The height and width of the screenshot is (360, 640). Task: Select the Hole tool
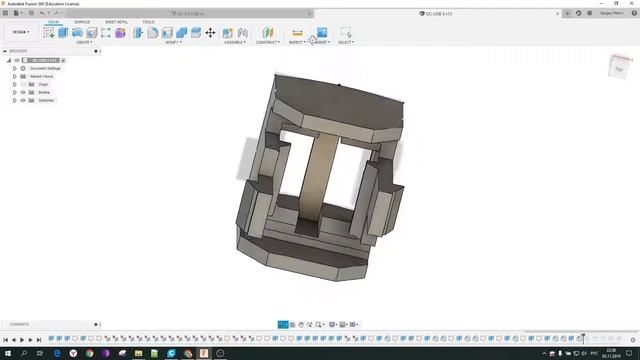(x=91, y=33)
